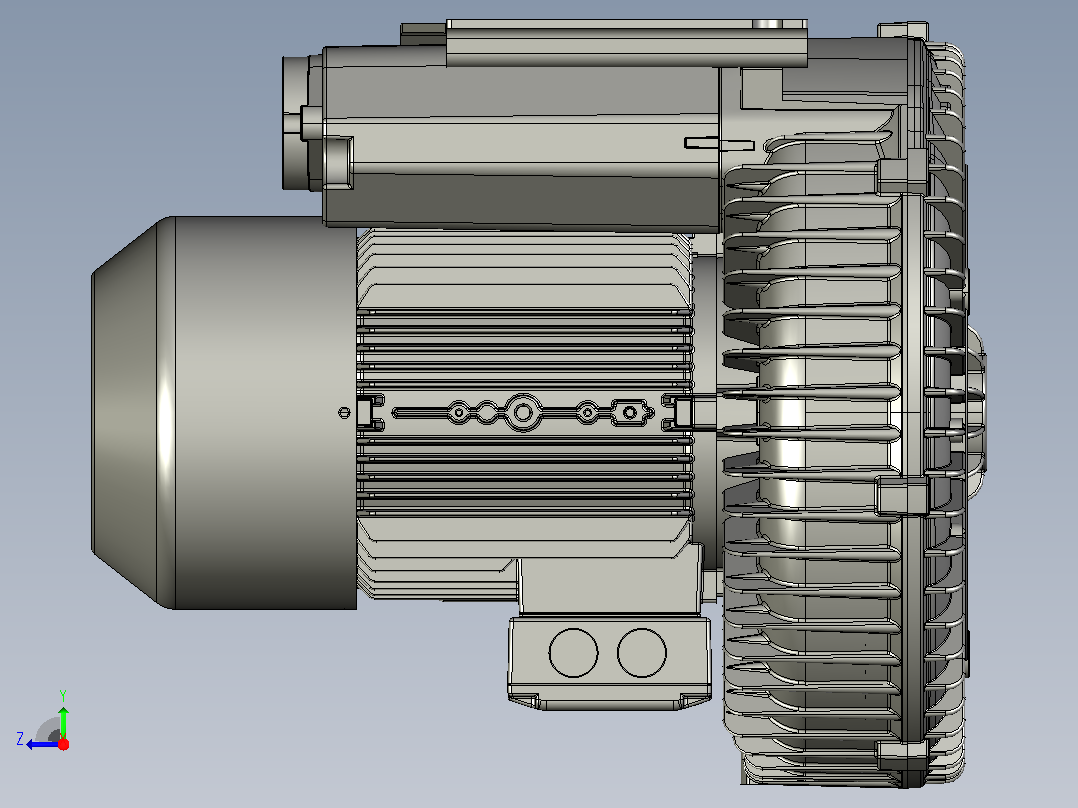Click the "Z" axis label text
This screenshot has width=1078, height=808.
coord(20,739)
